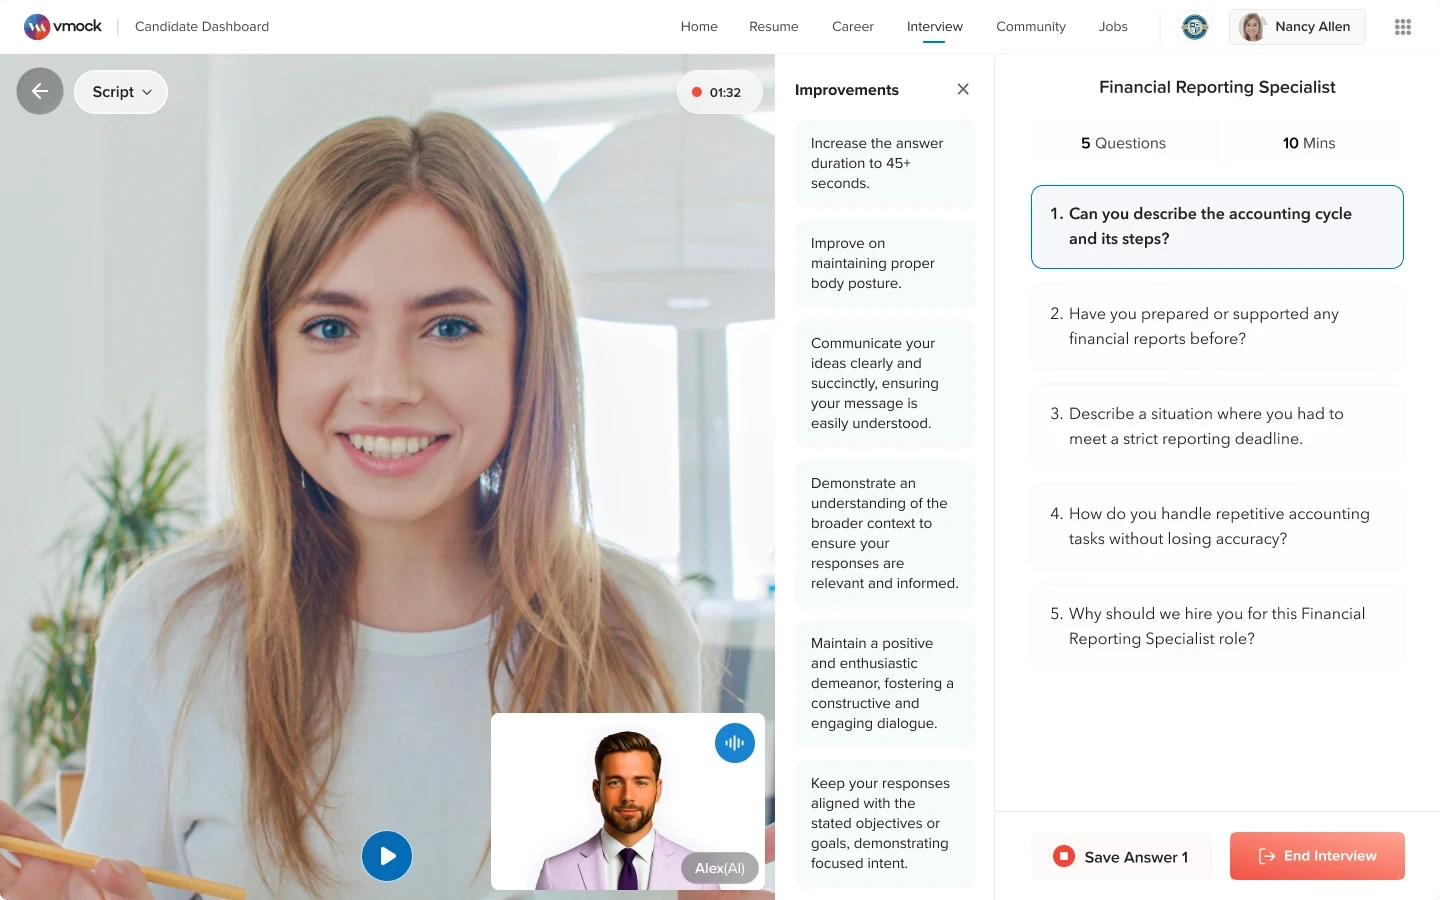Screen dimensions: 1440x900
Task: Select the Alex(AI) interviewer thumbnail
Action: click(x=628, y=802)
